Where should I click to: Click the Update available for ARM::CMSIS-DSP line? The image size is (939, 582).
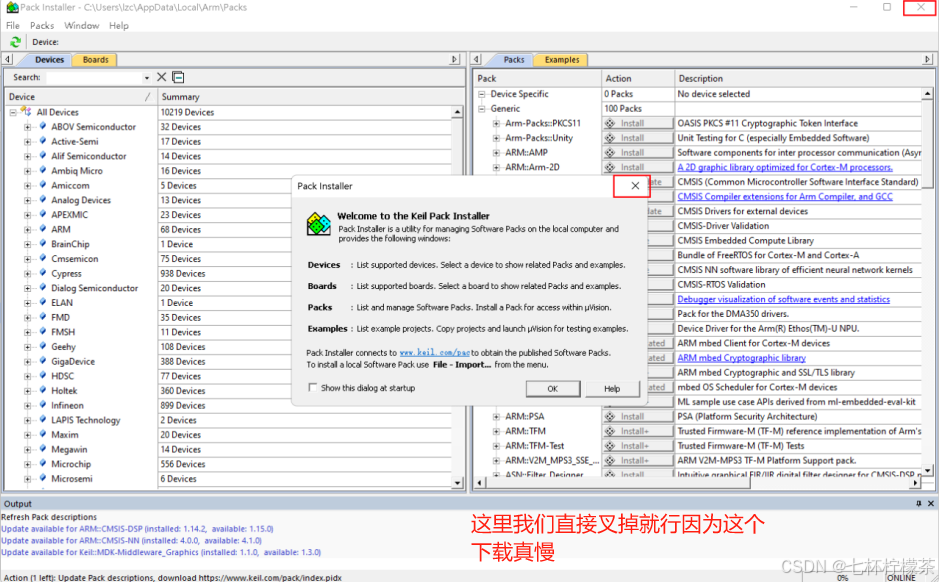point(137,529)
